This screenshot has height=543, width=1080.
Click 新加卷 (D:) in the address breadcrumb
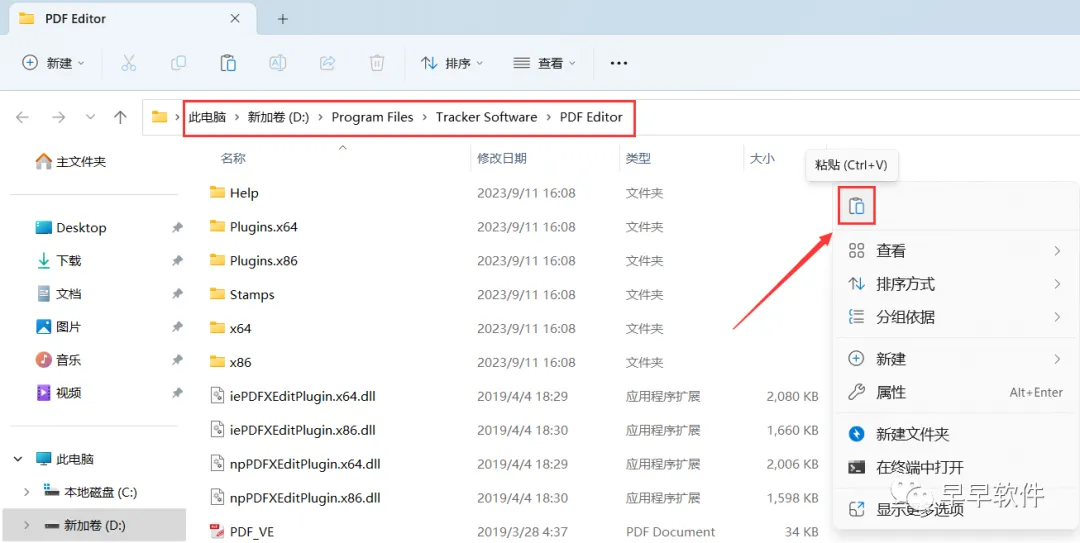click(x=278, y=117)
